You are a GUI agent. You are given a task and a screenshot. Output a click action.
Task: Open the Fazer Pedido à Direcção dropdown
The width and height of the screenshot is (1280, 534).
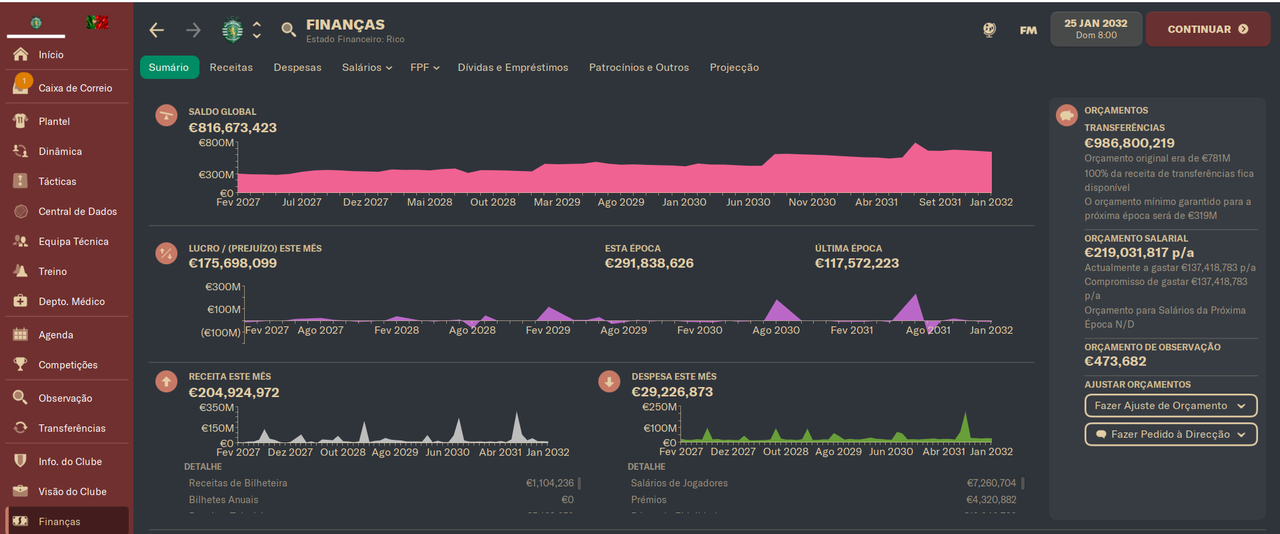[x=1171, y=435]
